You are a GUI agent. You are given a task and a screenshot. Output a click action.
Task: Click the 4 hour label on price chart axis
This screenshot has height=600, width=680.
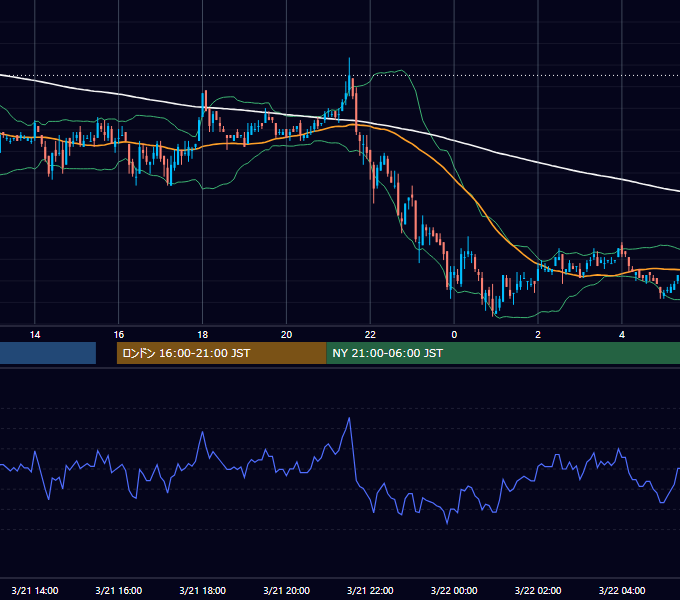pyautogui.click(x=622, y=335)
